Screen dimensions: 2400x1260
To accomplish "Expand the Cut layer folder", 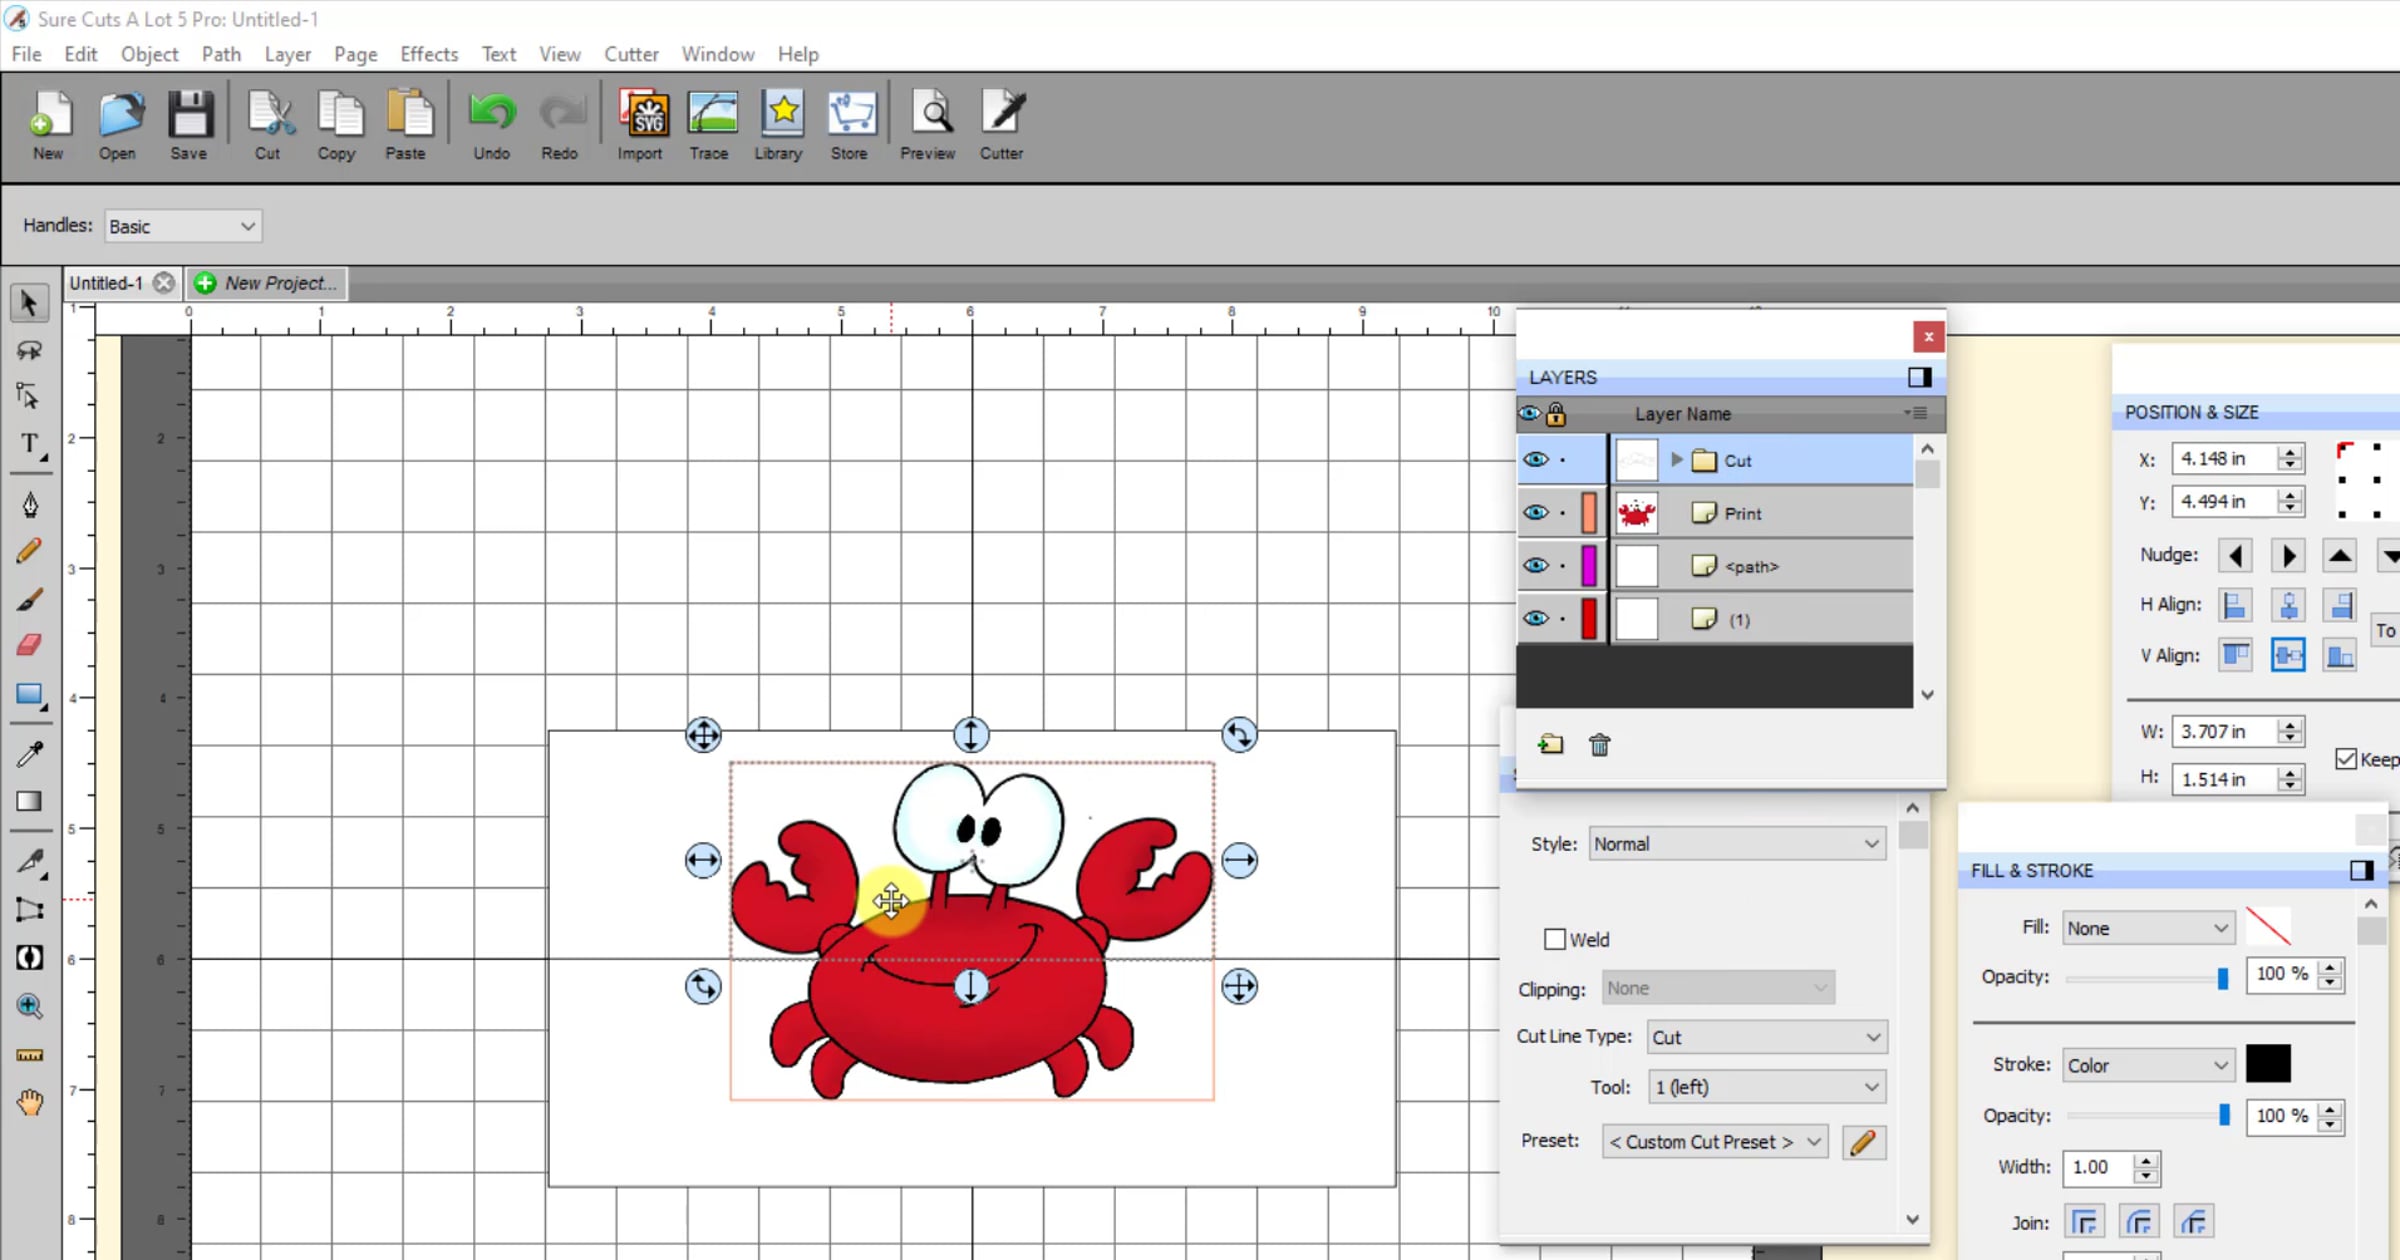I will pyautogui.click(x=1677, y=460).
